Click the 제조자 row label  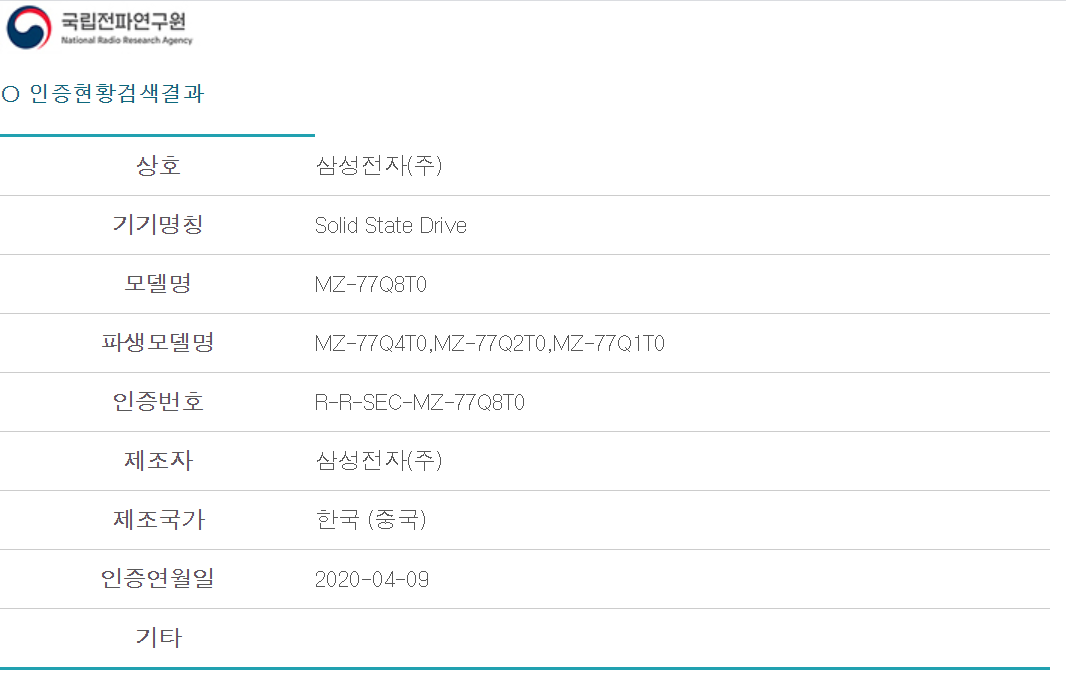[158, 461]
